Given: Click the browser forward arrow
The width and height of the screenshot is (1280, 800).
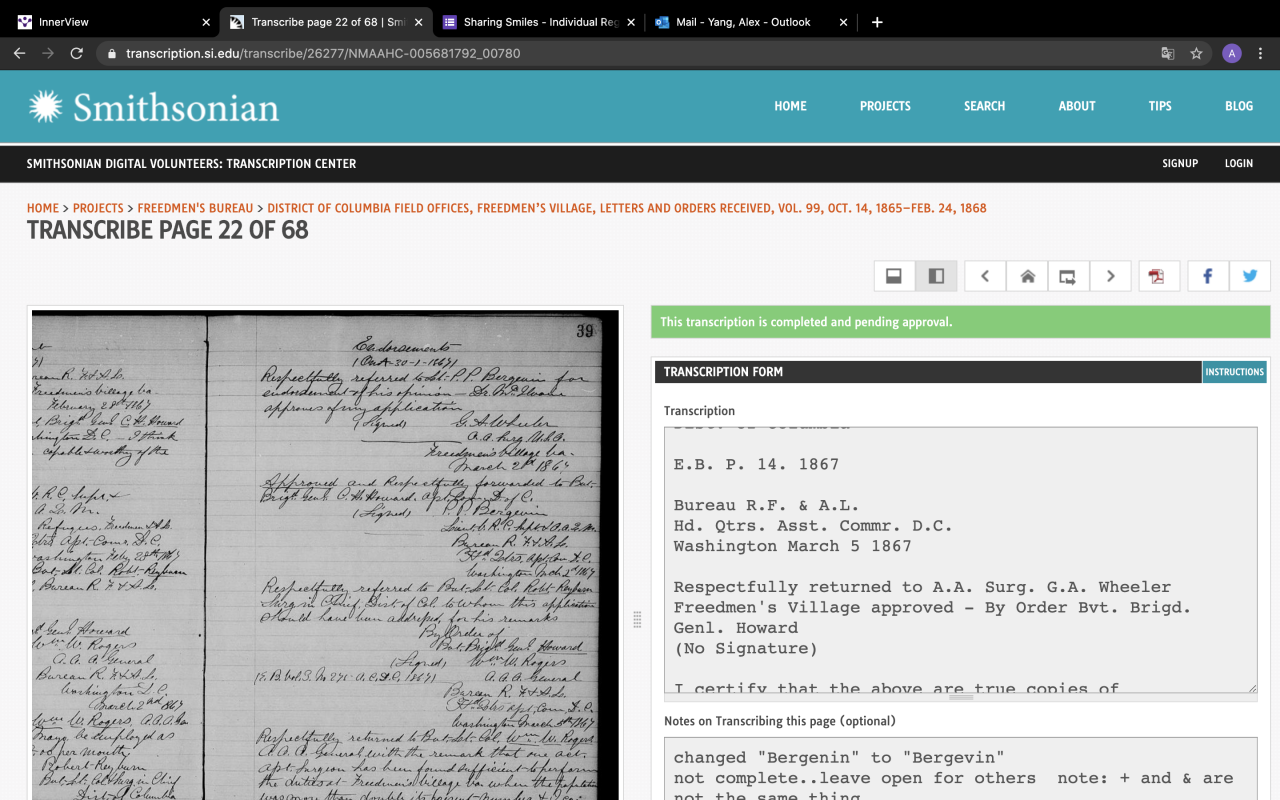Looking at the screenshot, I should pos(47,53).
